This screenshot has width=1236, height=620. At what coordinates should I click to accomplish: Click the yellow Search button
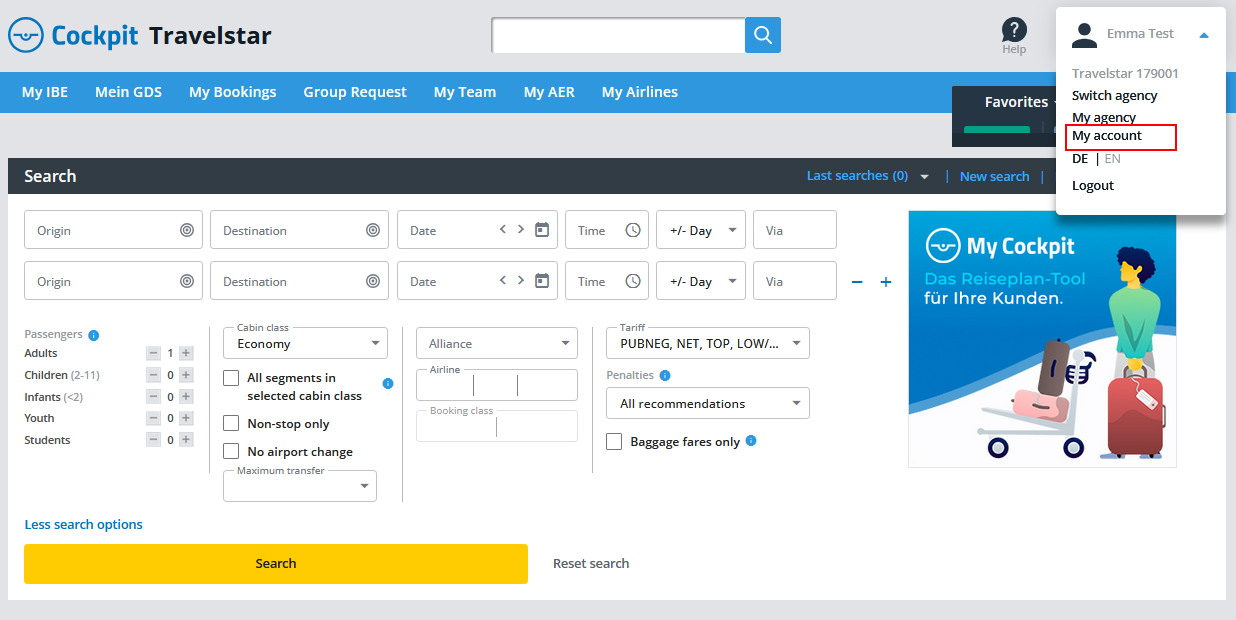coord(276,564)
